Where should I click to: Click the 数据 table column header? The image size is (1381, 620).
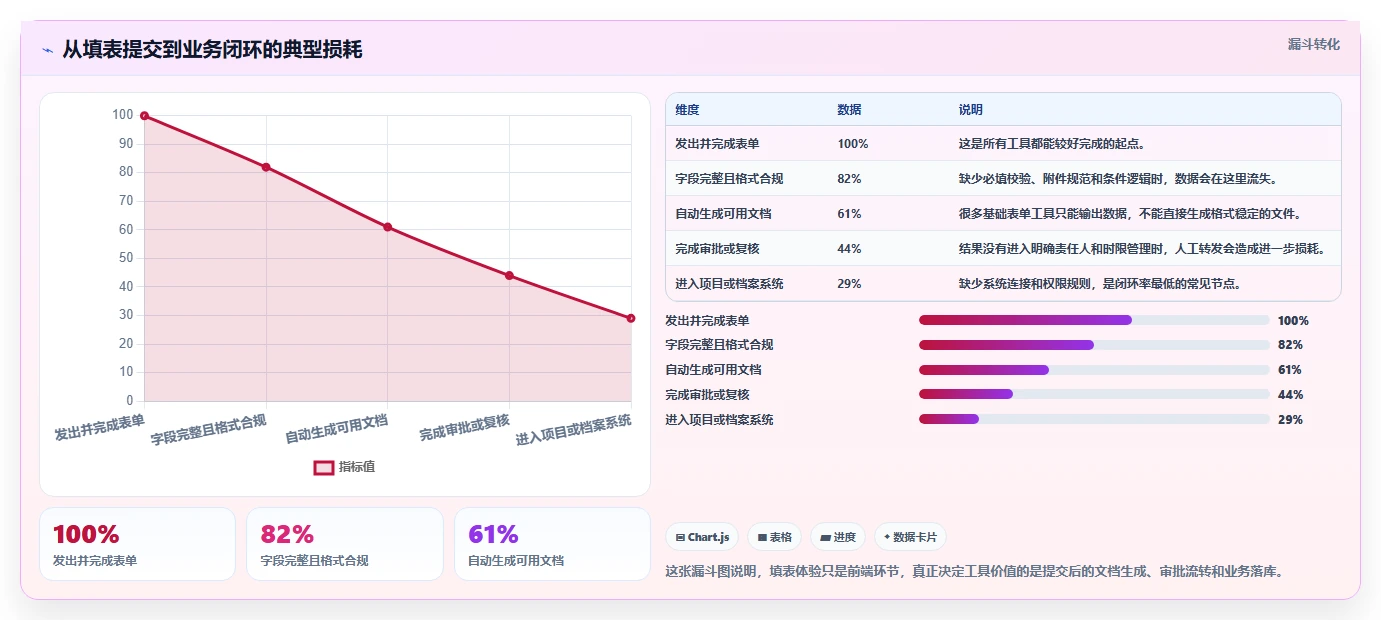[x=849, y=110]
